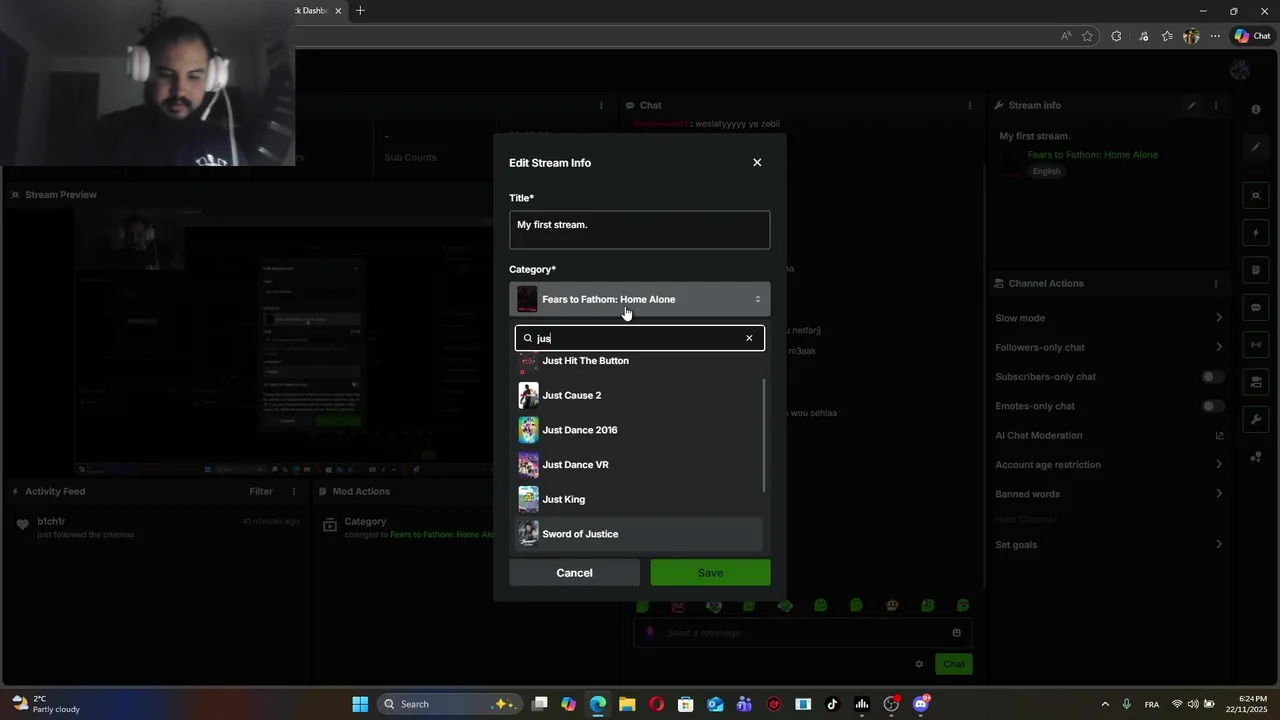Open Activity Feed Filter
This screenshot has width=1280, height=720.
[x=261, y=491]
